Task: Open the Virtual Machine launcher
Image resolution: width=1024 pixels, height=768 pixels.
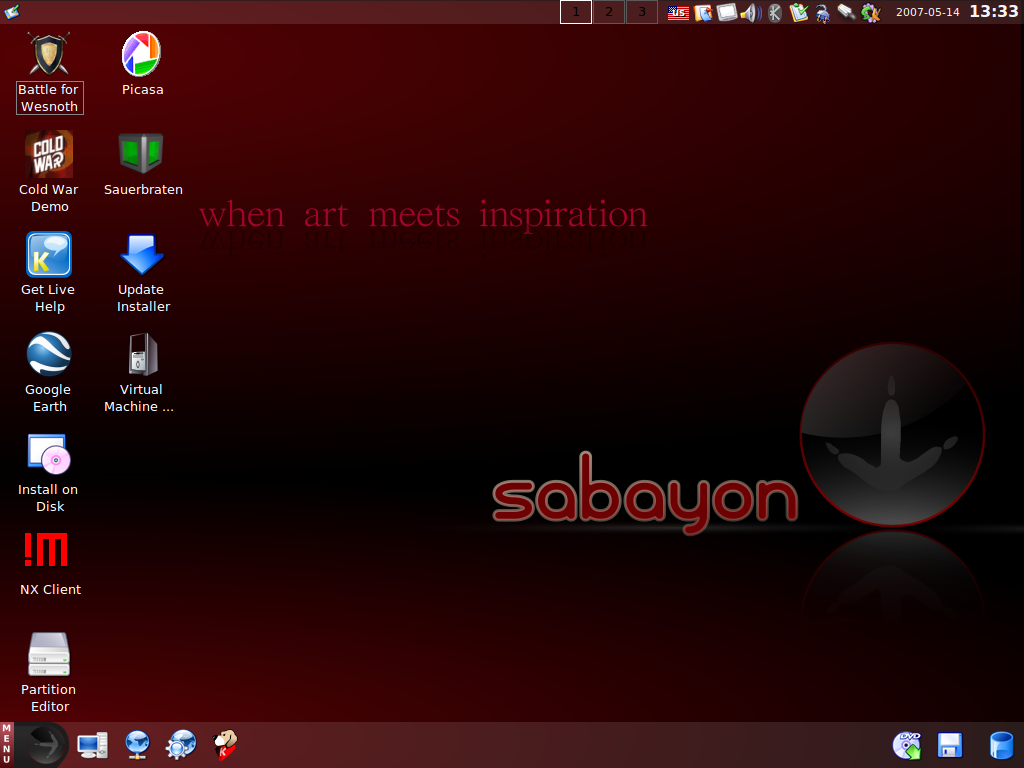Action: [140, 352]
